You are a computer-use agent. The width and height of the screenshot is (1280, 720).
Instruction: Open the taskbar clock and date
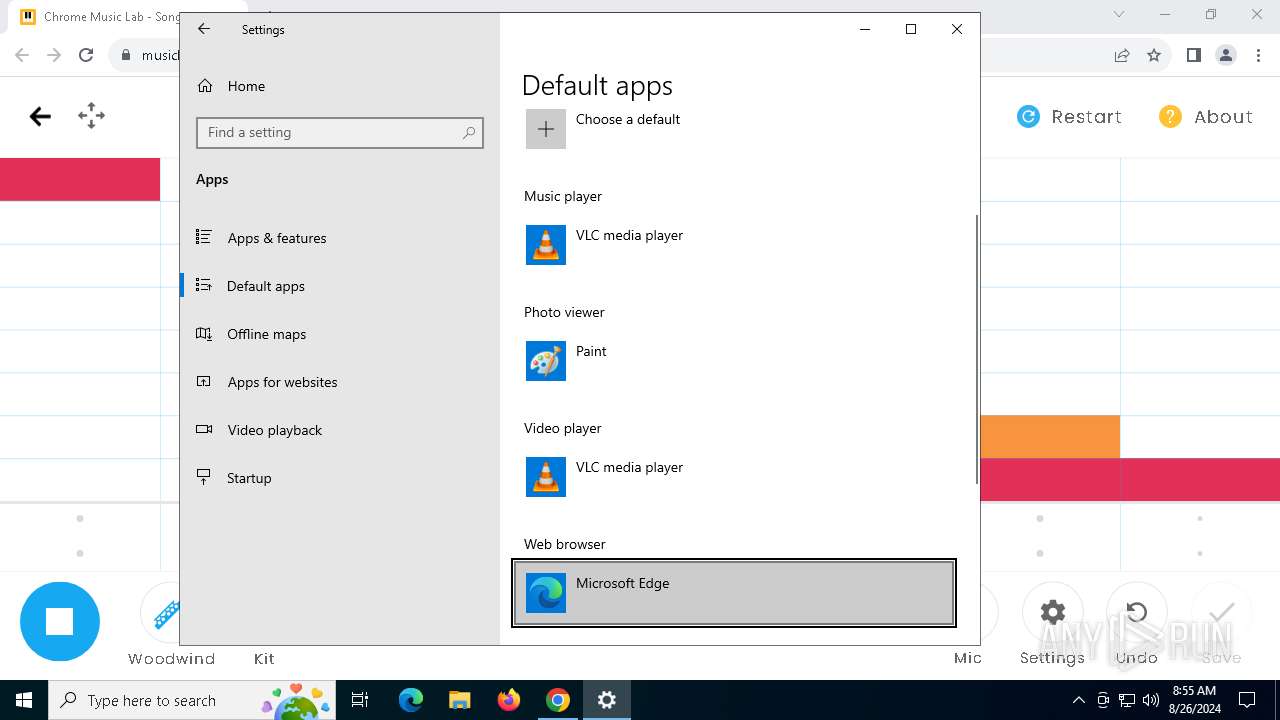1194,700
